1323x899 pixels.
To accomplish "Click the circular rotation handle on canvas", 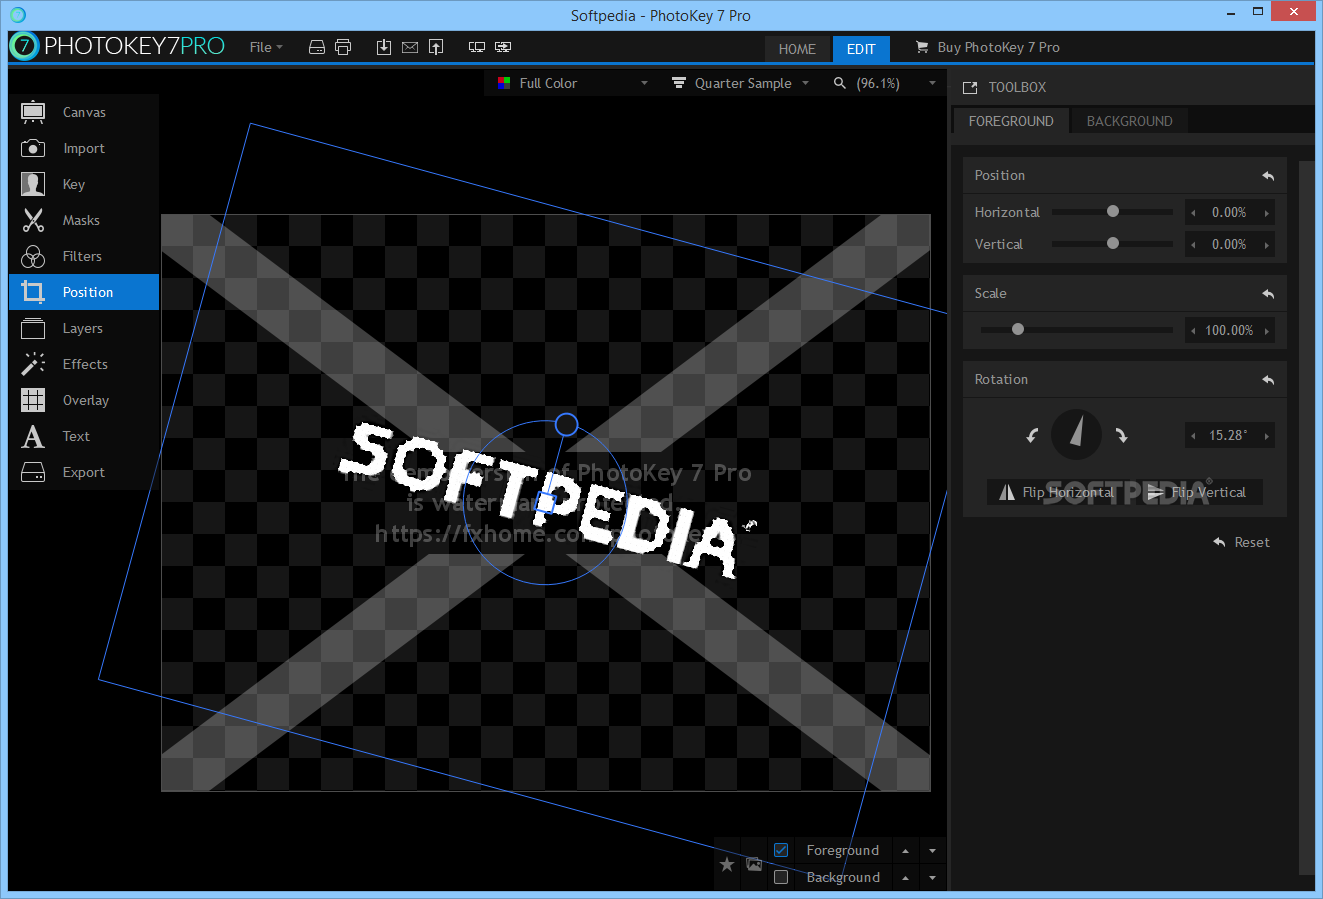I will tap(566, 425).
